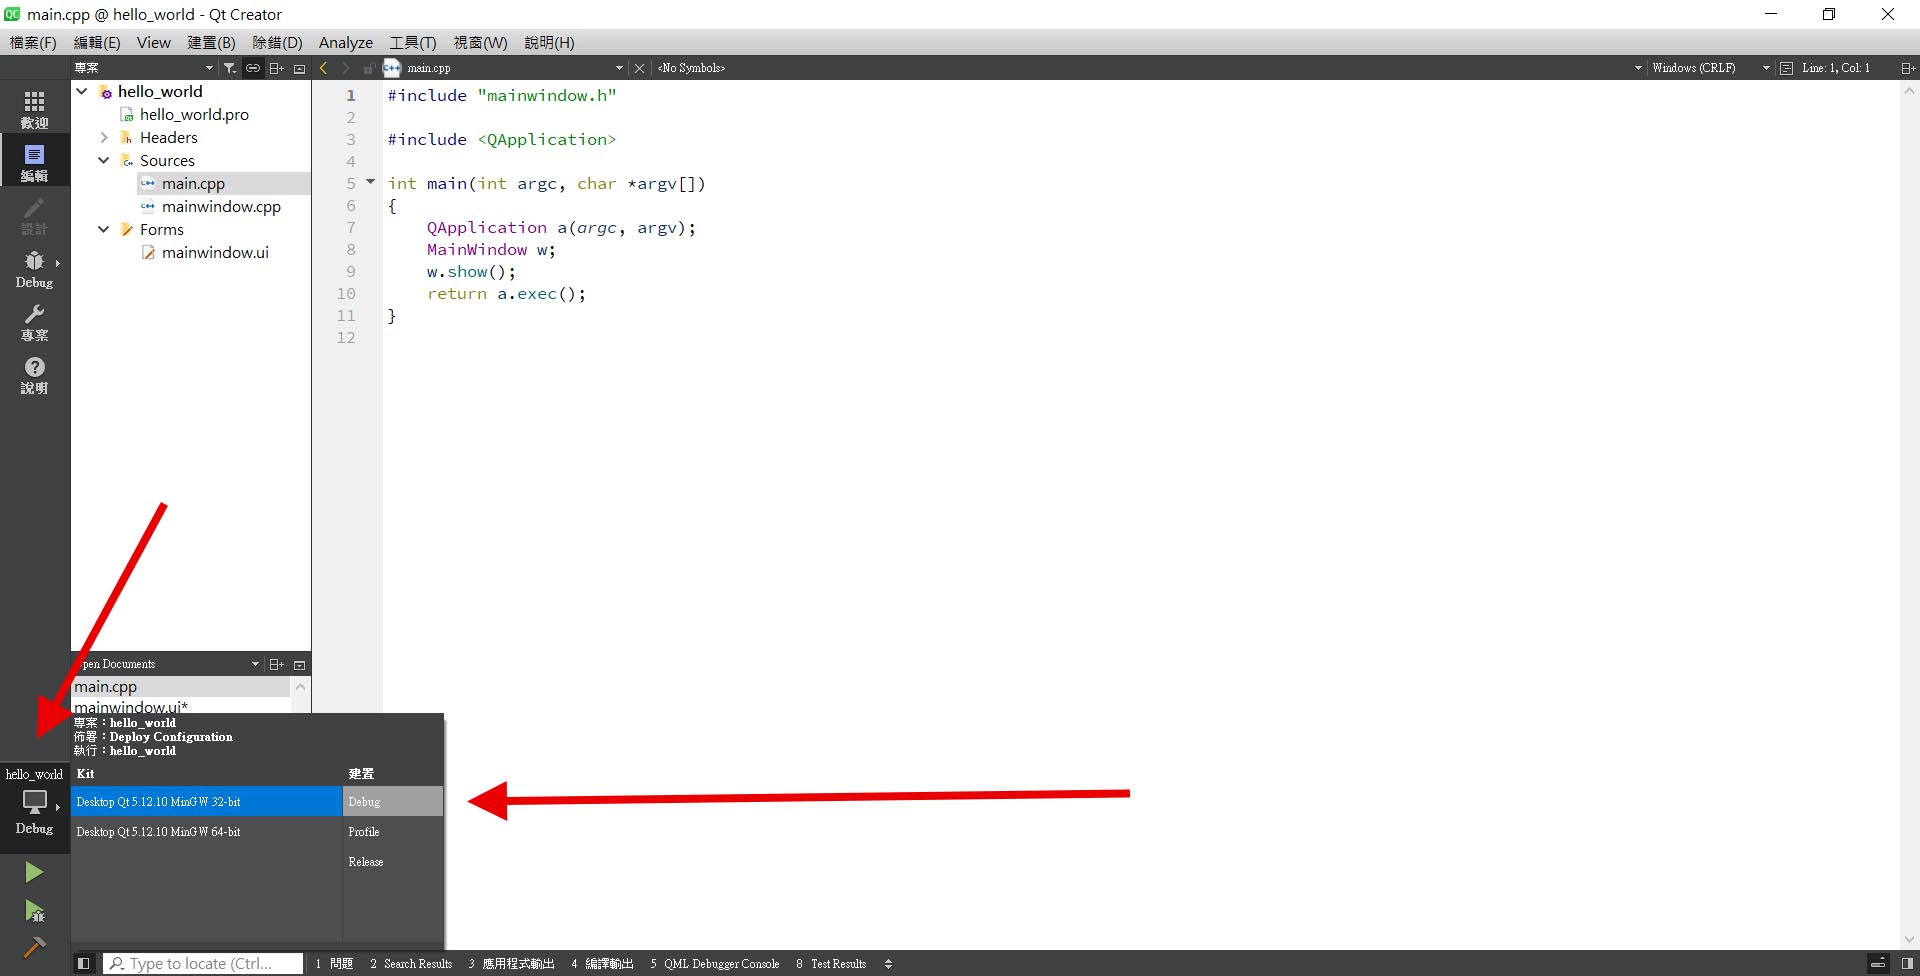This screenshot has height=976, width=1920.
Task: Open the 2 Search Results pane
Action: coord(411,964)
